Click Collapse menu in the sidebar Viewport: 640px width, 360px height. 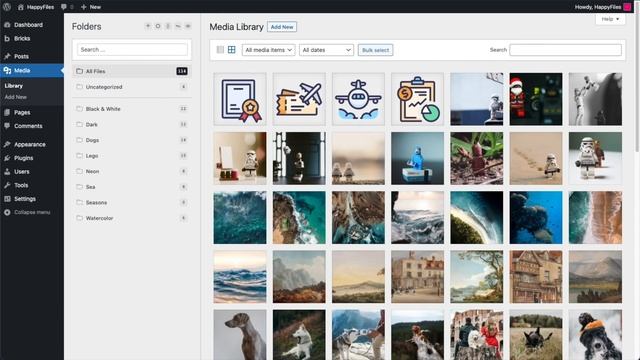(32, 212)
